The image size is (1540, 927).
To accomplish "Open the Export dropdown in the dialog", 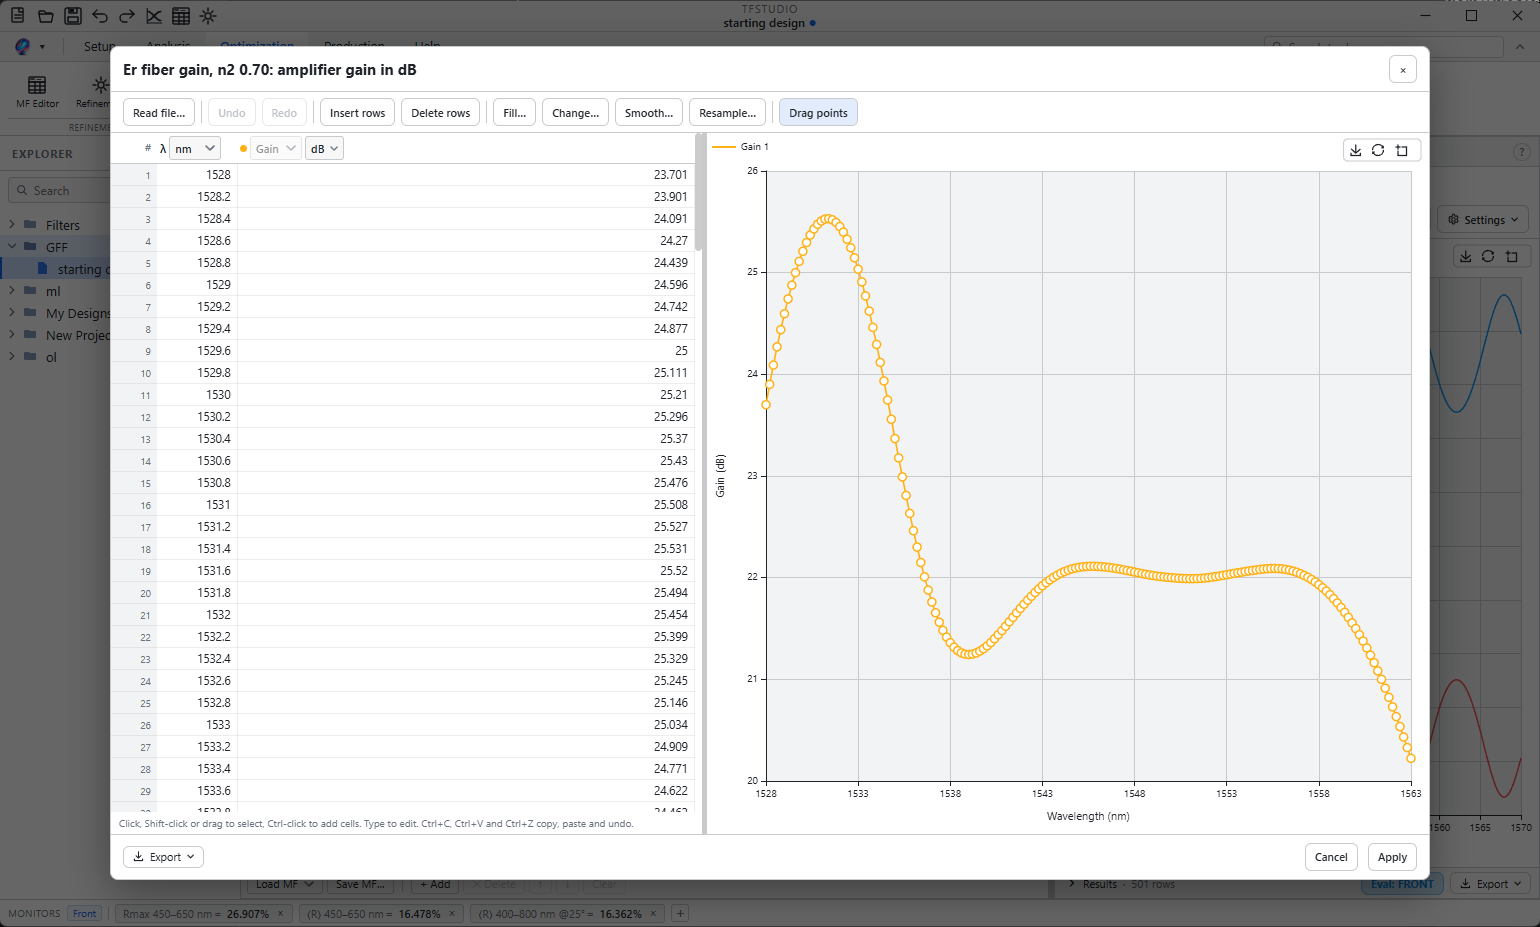I will [164, 857].
